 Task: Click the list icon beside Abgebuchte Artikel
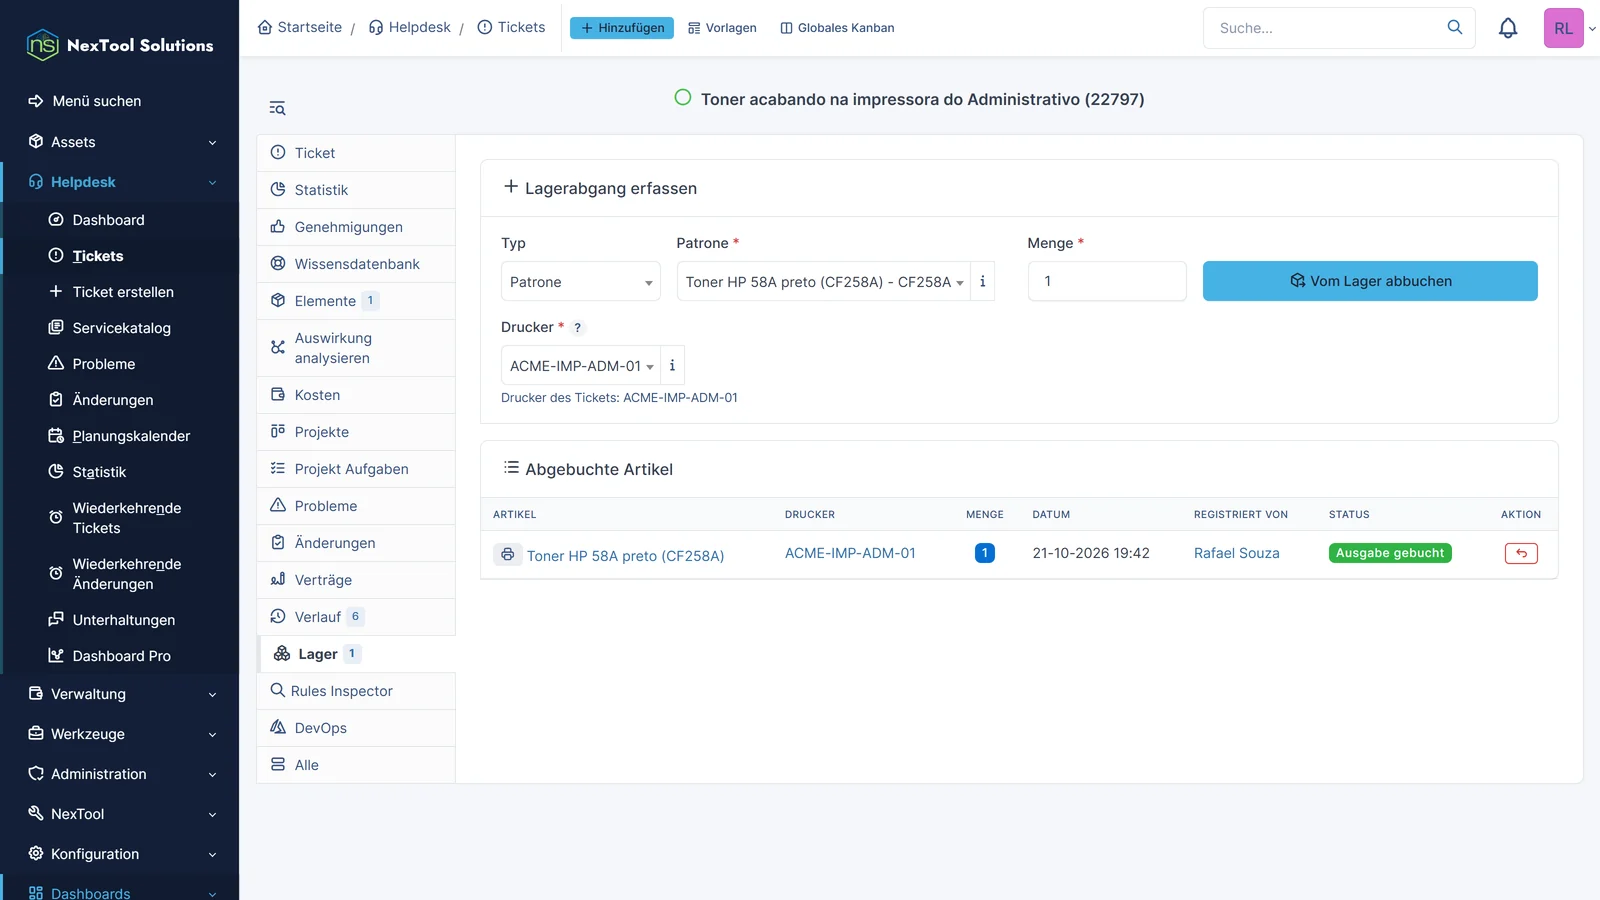pos(511,468)
